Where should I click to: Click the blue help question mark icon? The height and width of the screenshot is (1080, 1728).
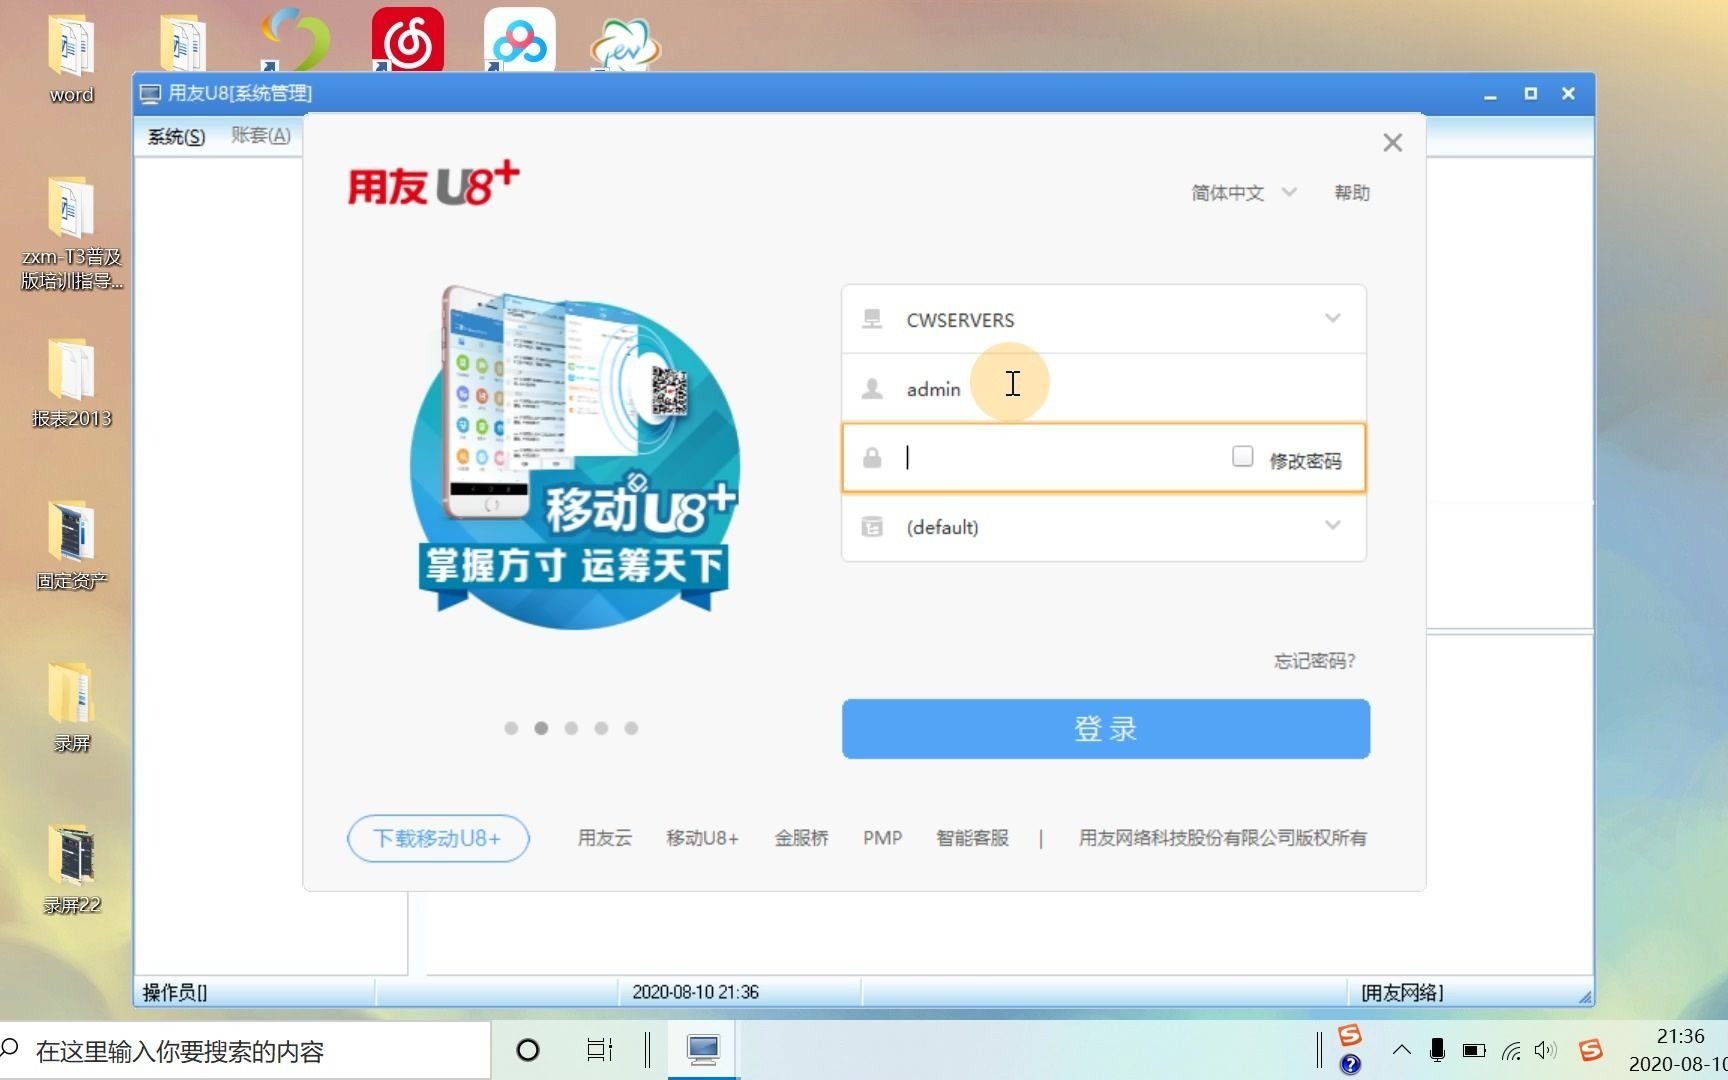pyautogui.click(x=1350, y=1064)
